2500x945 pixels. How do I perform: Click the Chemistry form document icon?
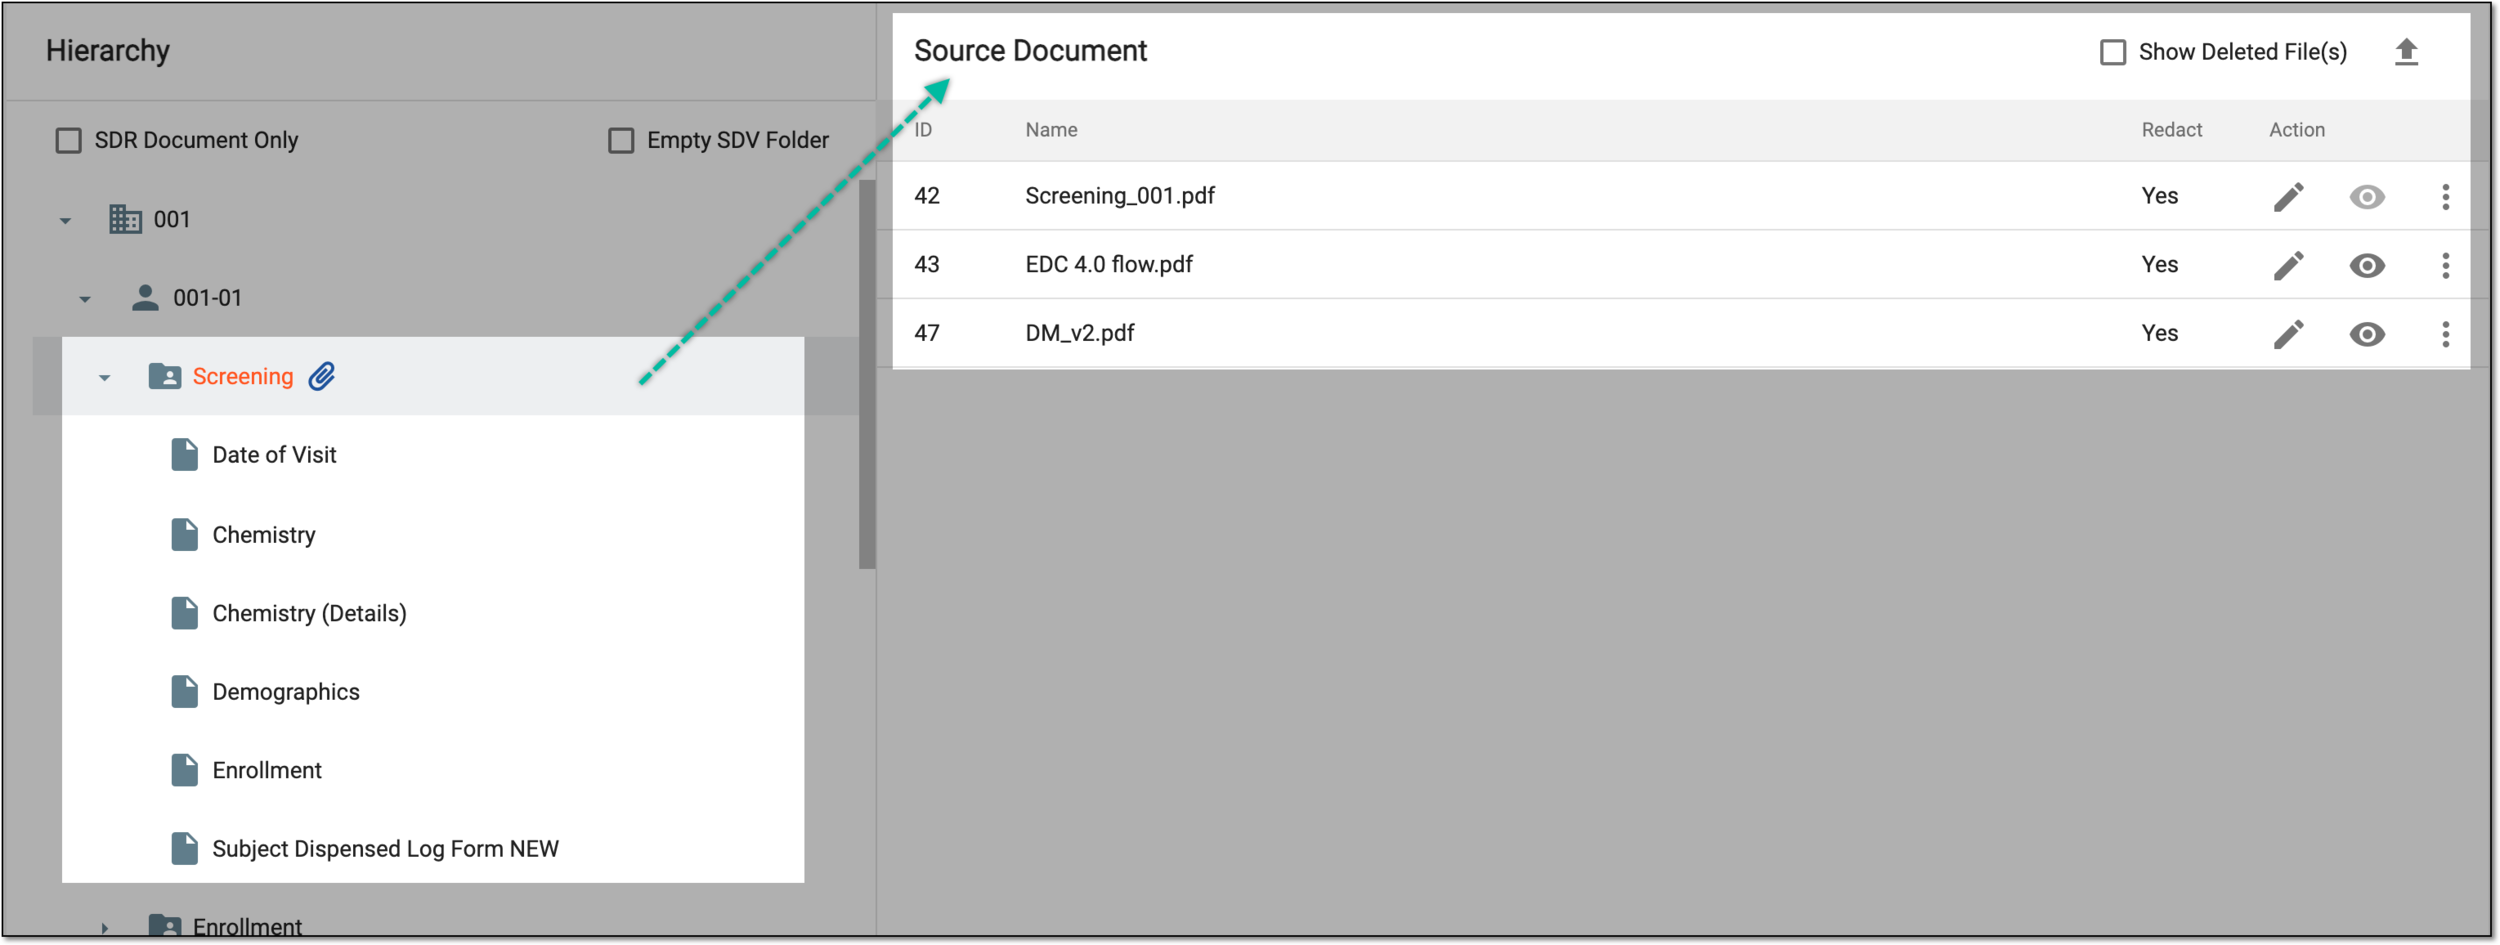pyautogui.click(x=184, y=535)
